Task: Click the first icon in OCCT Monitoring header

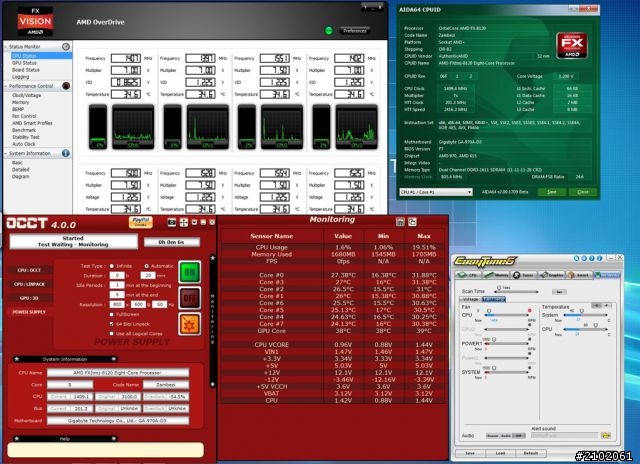Action: (400, 222)
